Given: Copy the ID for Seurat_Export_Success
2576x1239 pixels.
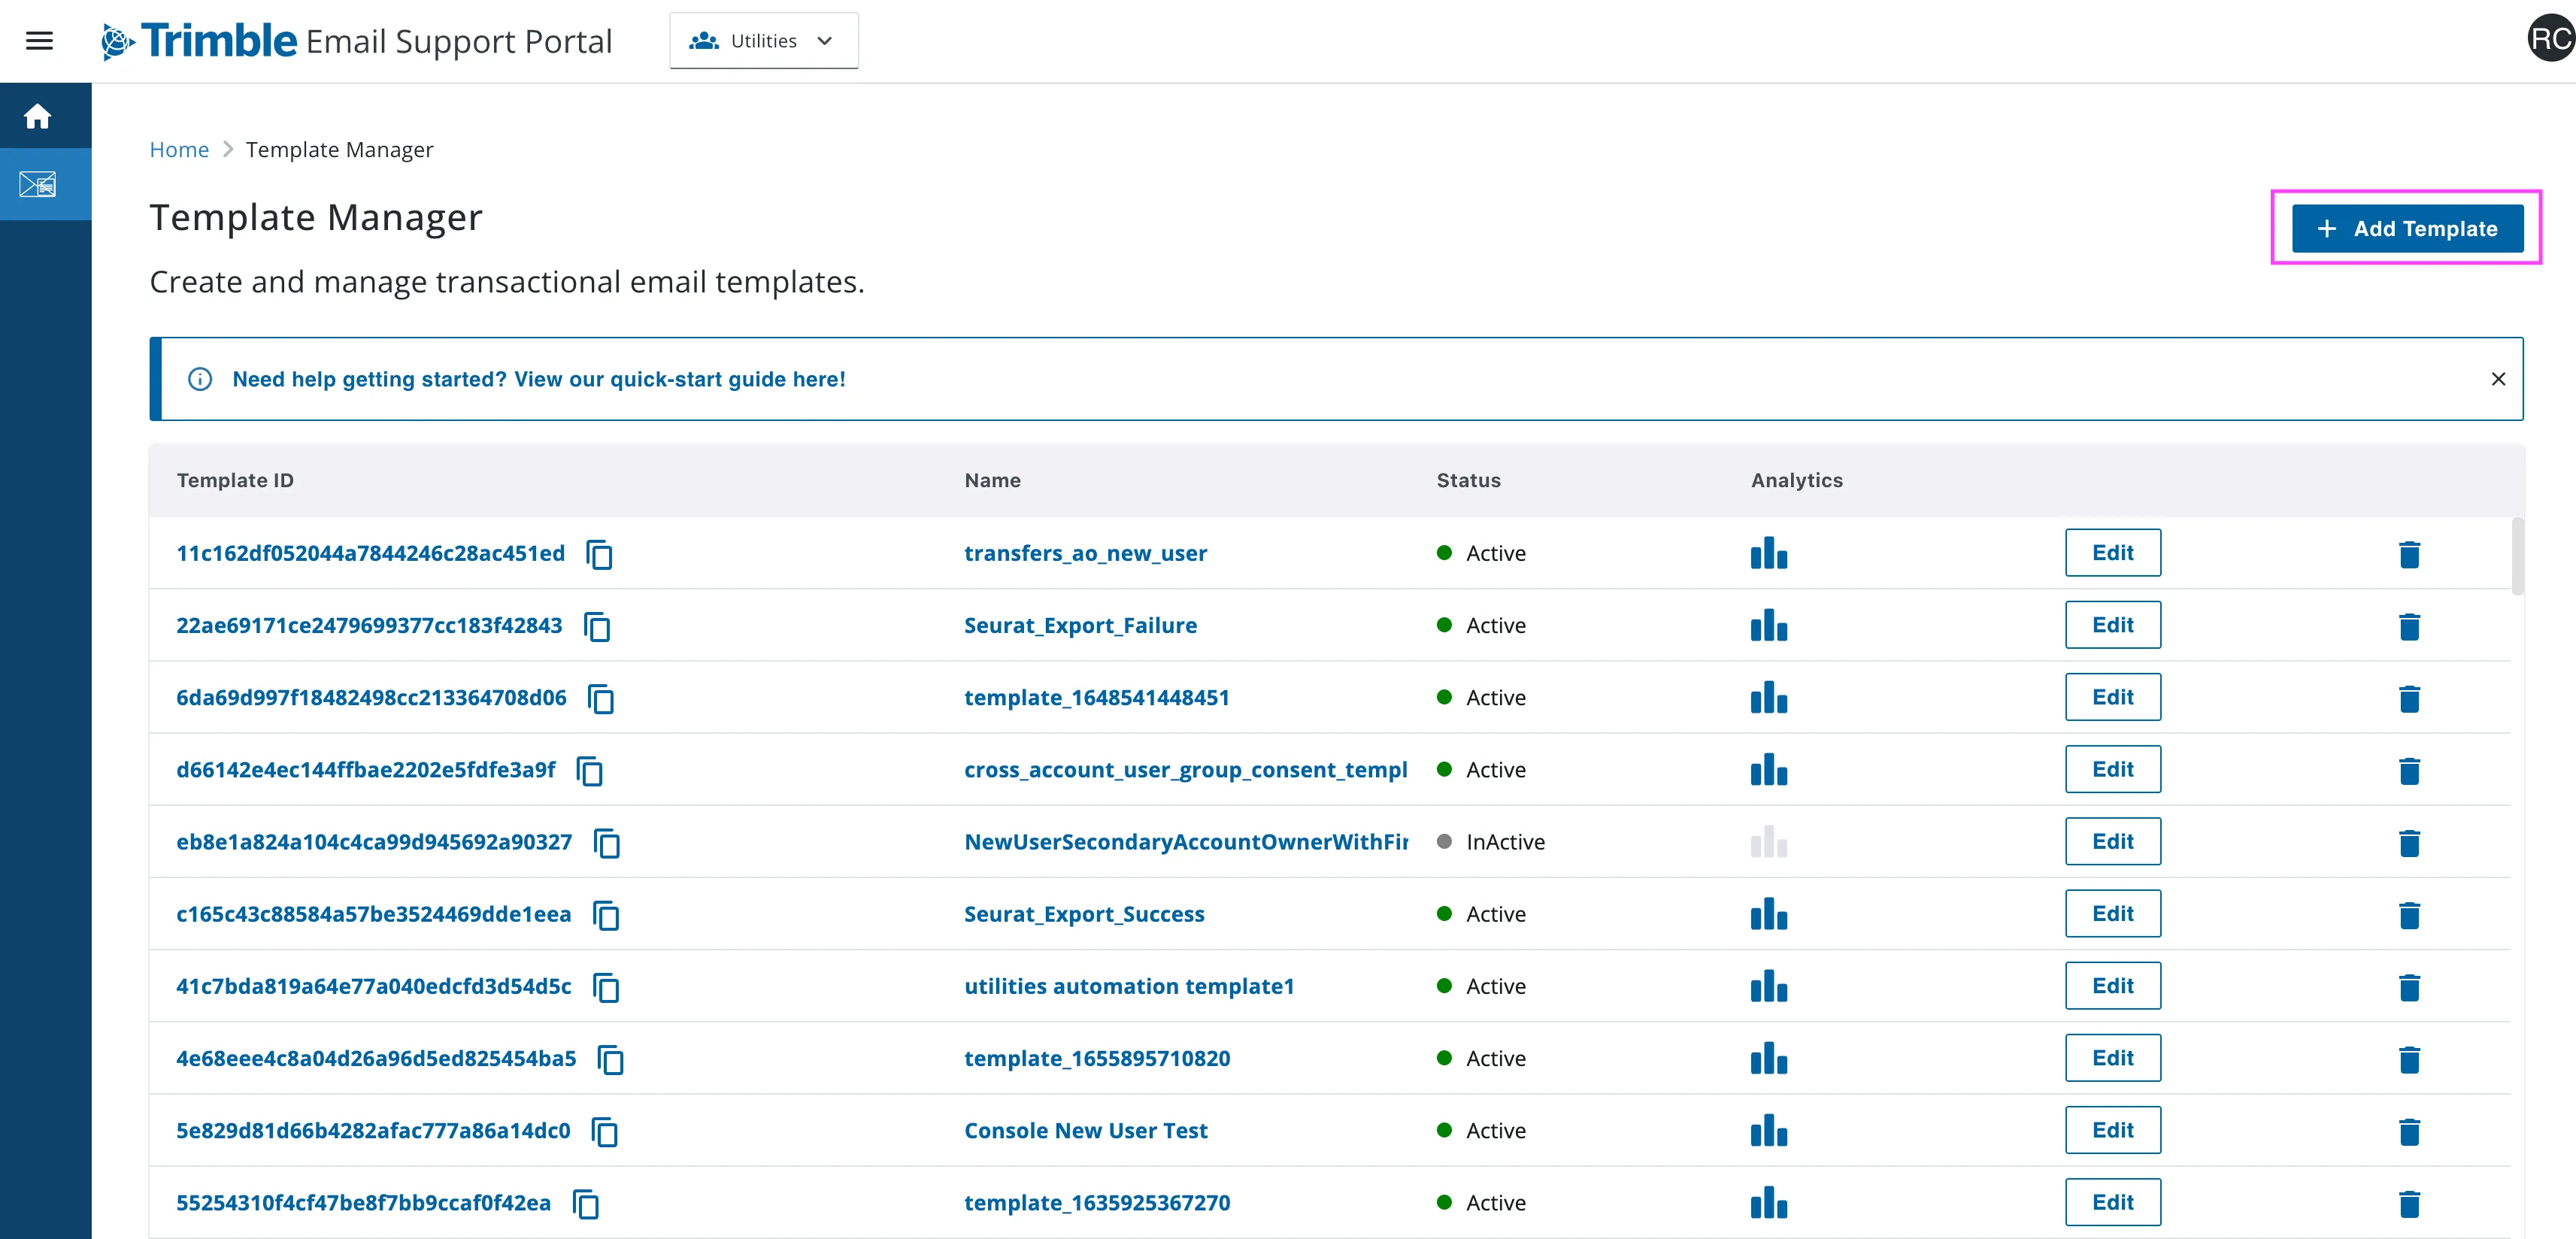Looking at the screenshot, I should pyautogui.click(x=606, y=914).
